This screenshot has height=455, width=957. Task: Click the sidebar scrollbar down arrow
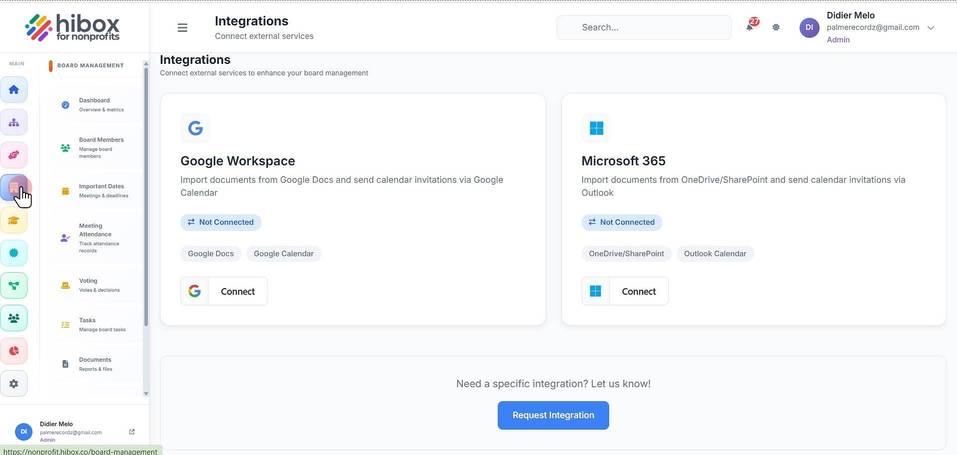tap(146, 394)
